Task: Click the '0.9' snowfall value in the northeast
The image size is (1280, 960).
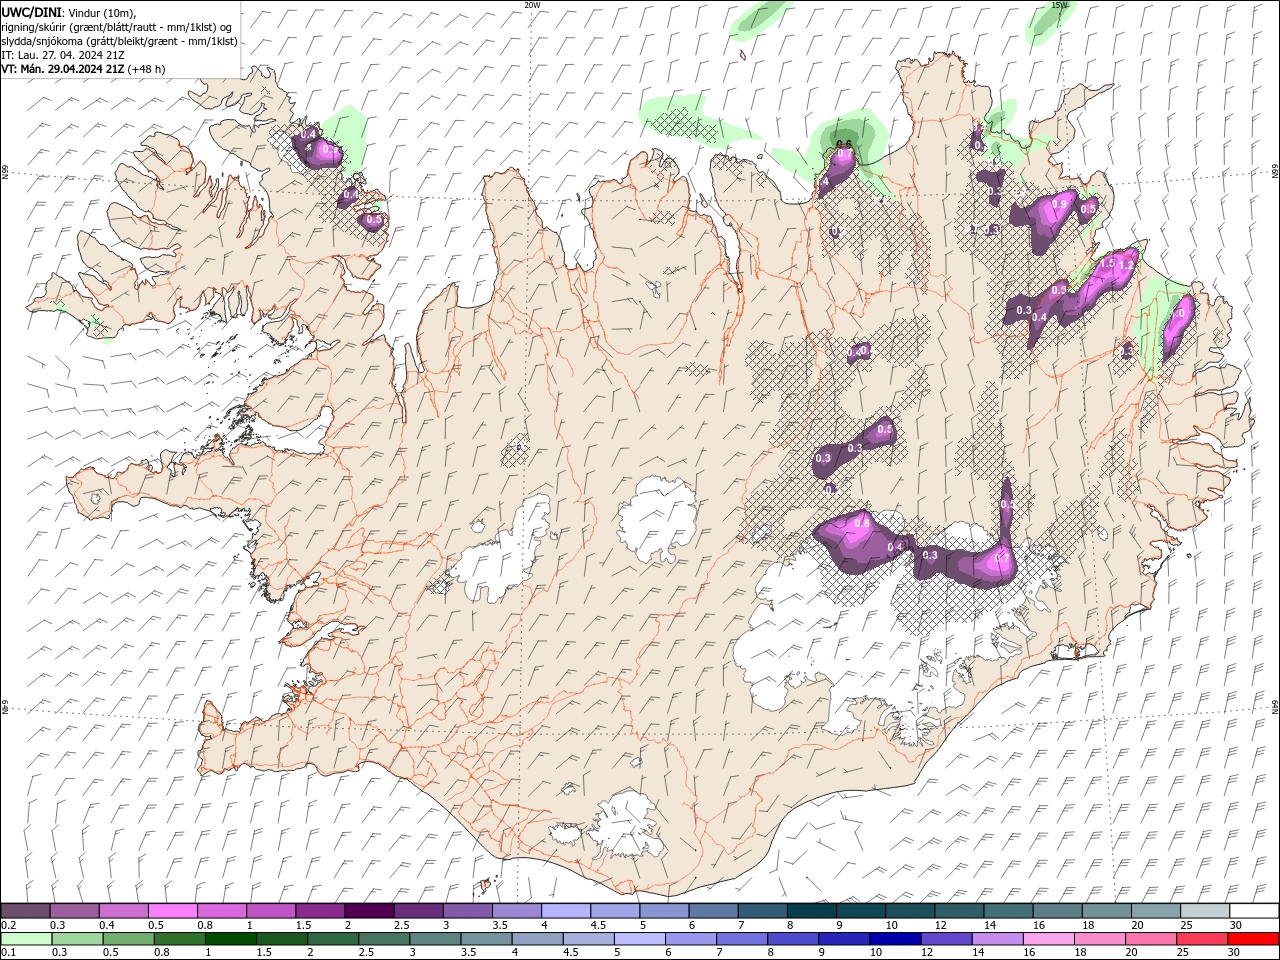Action: (x=1060, y=204)
